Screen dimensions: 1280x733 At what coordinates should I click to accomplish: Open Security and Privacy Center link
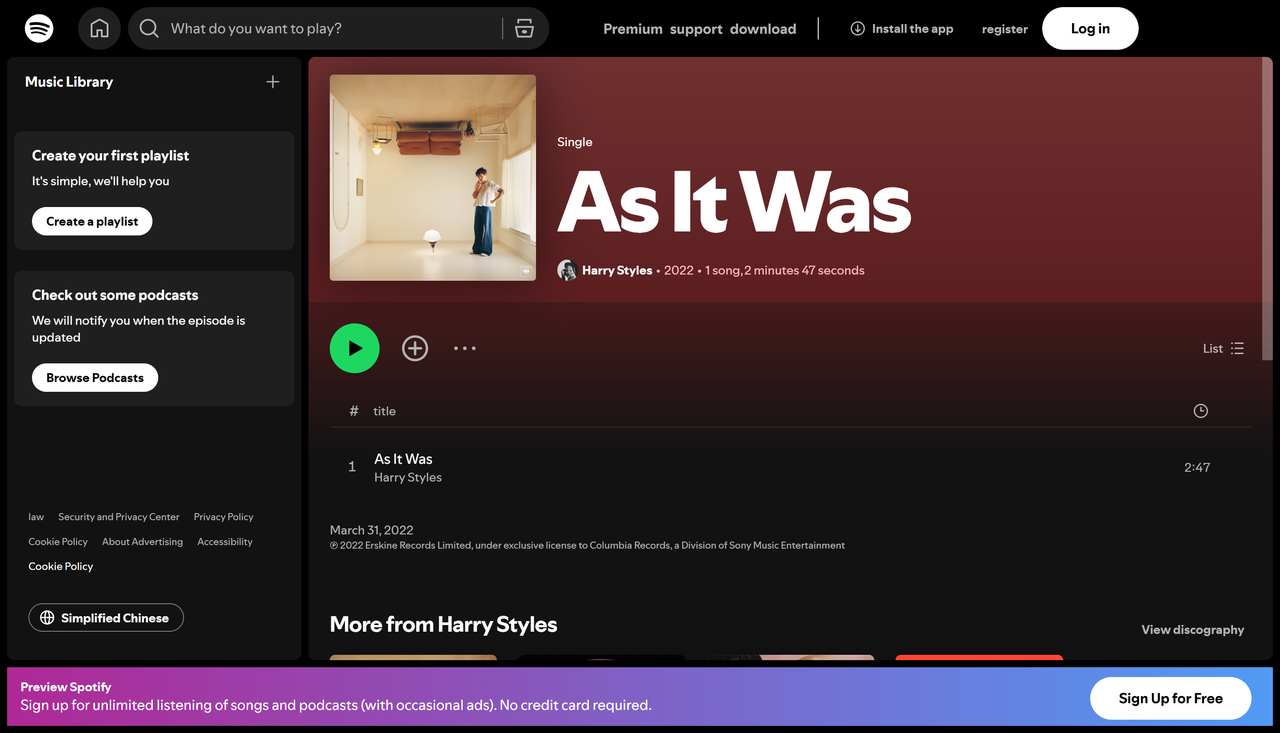pos(119,517)
